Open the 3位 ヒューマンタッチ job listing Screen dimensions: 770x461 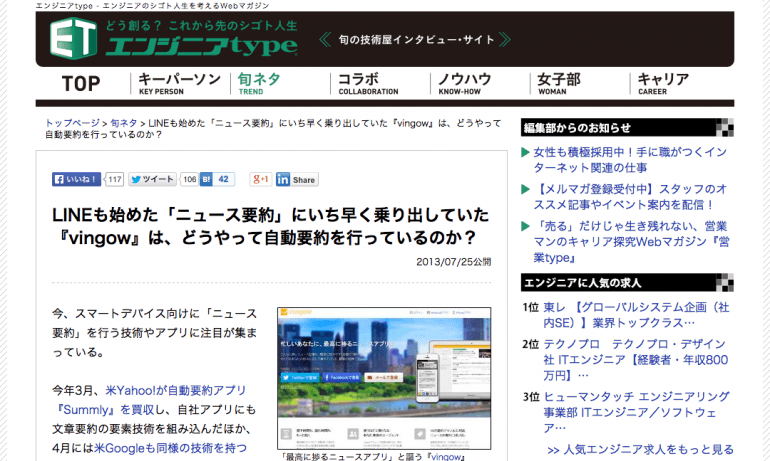636,412
